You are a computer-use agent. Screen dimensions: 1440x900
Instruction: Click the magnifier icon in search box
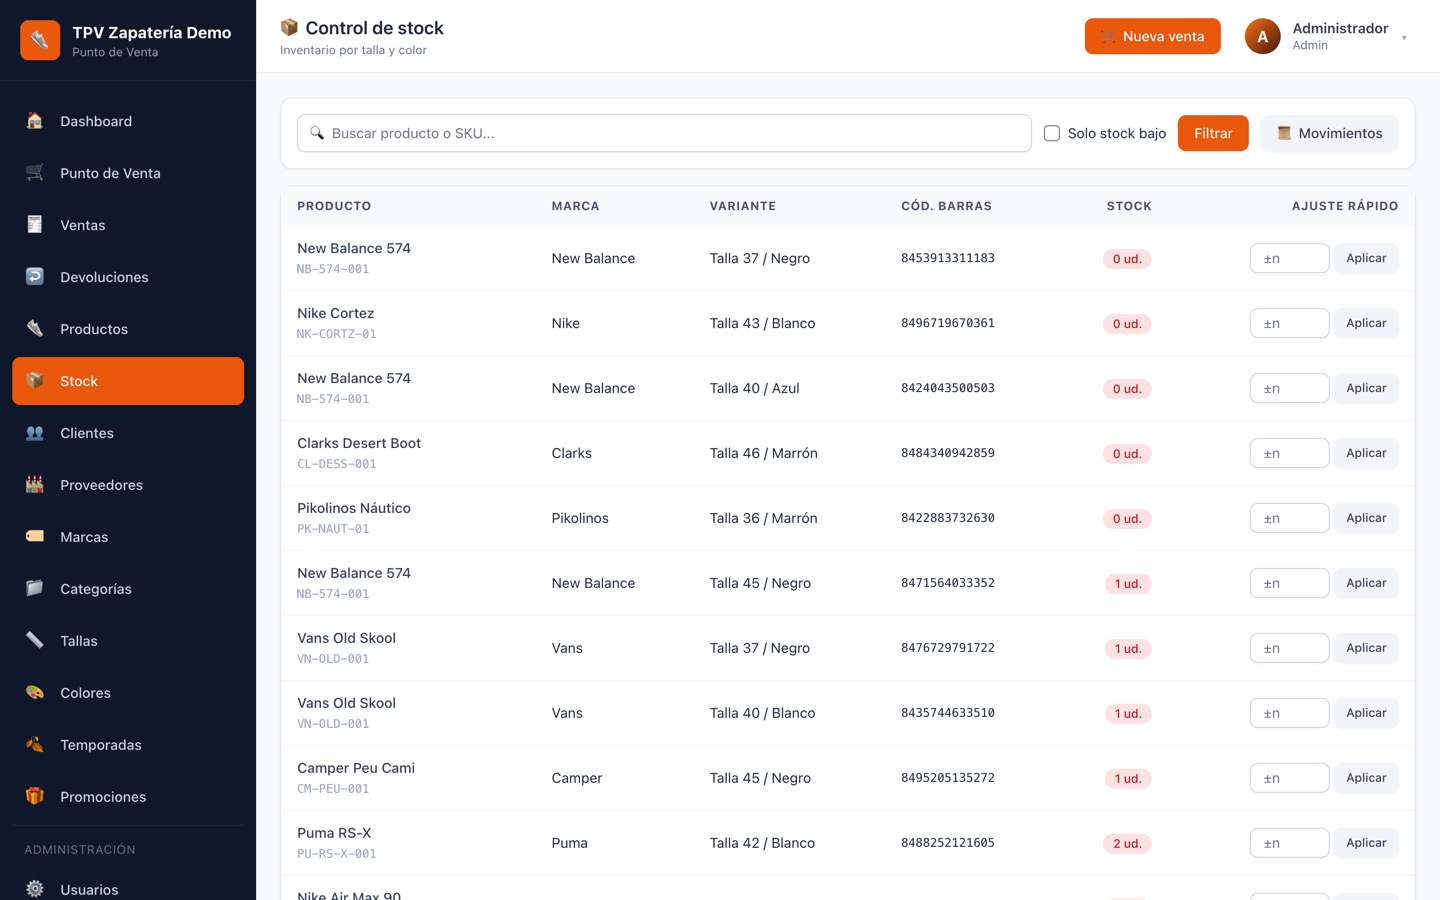317,133
